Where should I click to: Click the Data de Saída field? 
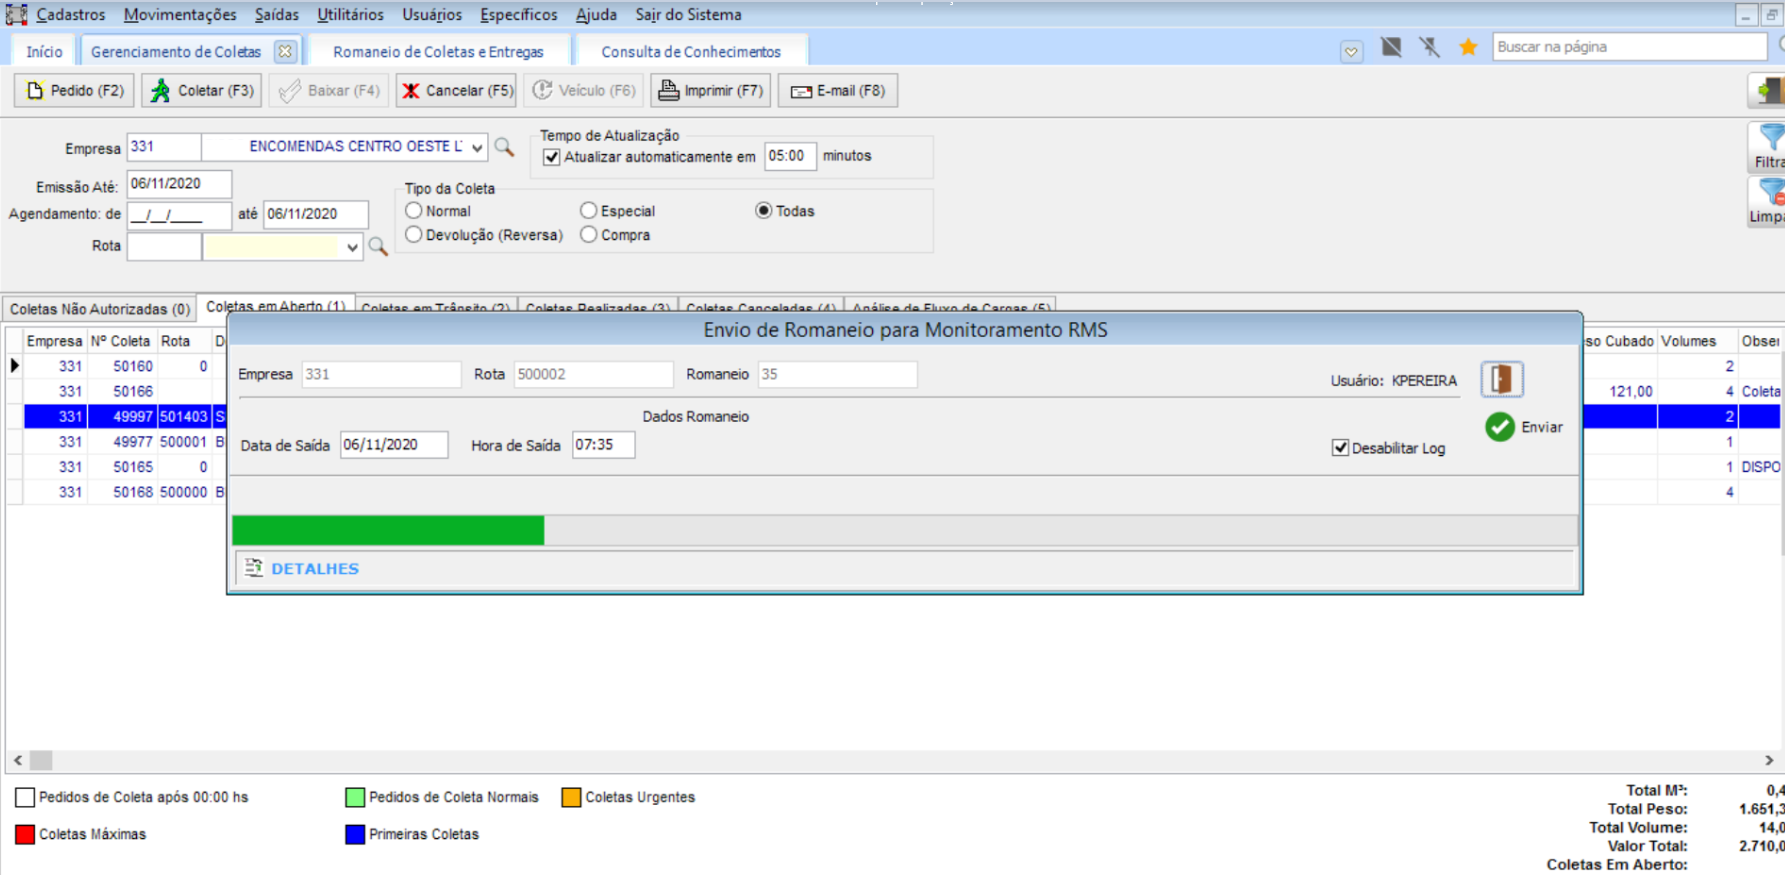point(394,445)
